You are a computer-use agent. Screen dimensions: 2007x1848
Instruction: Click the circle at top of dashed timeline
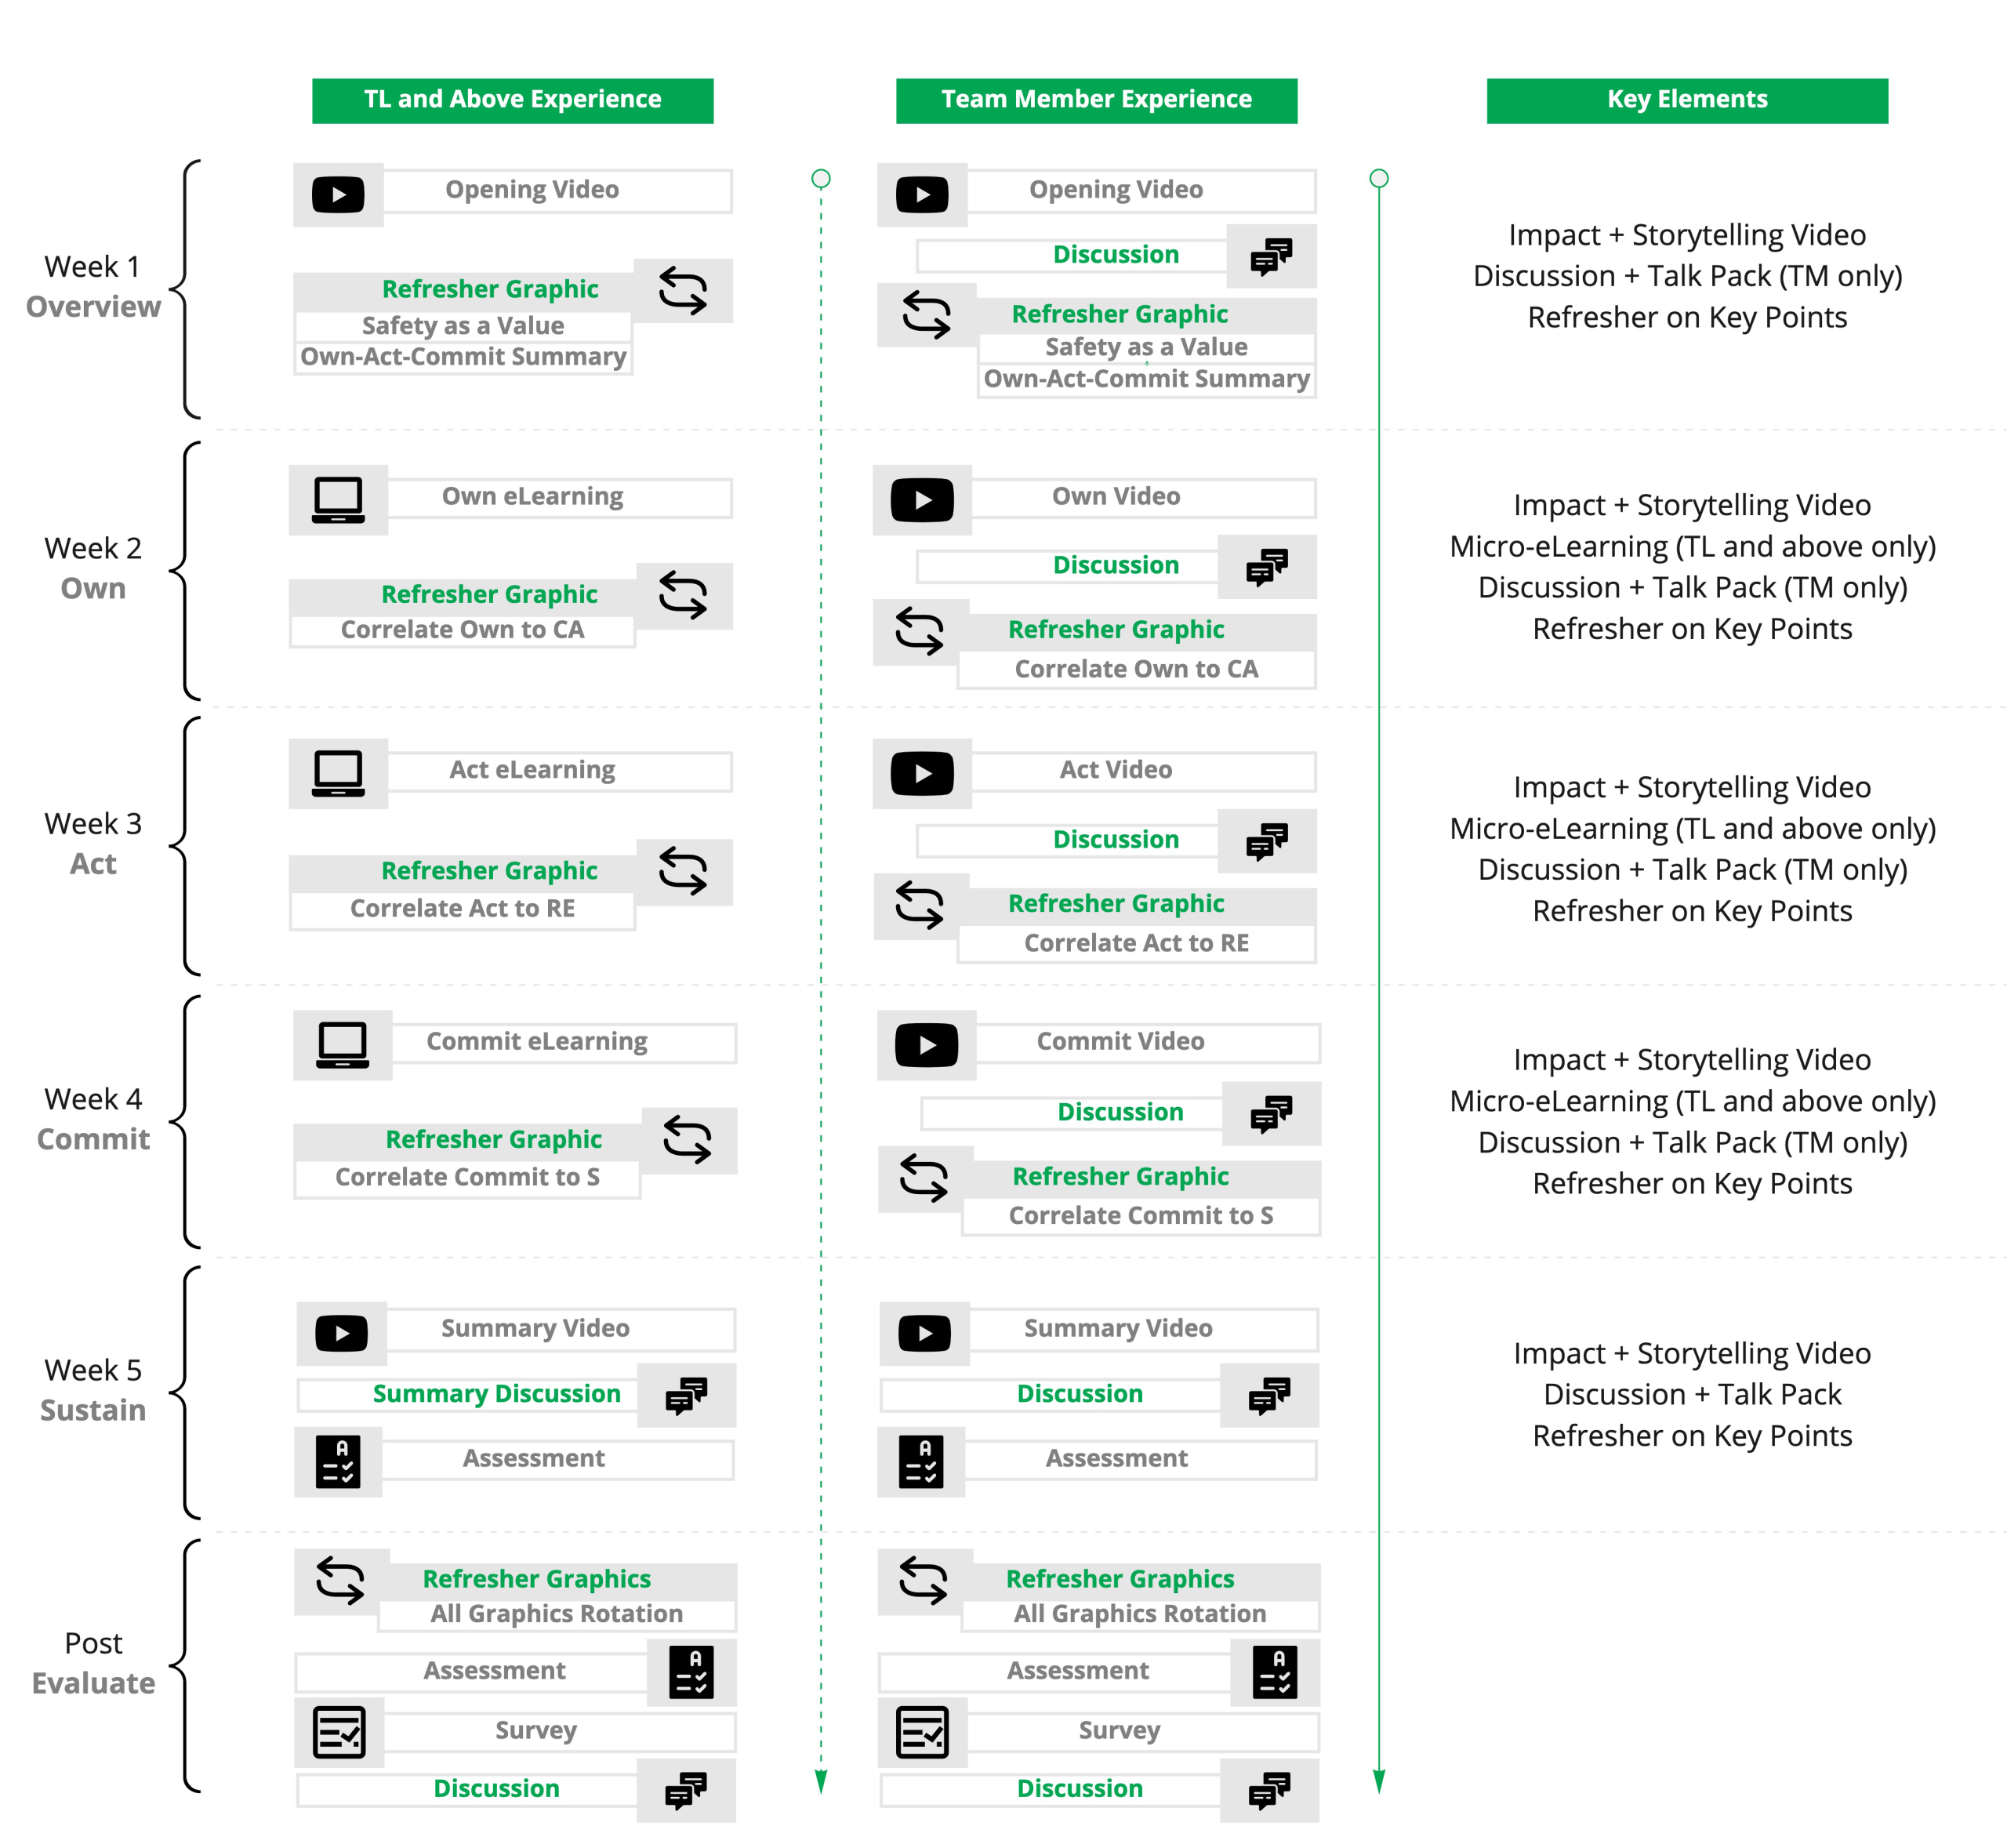[821, 179]
